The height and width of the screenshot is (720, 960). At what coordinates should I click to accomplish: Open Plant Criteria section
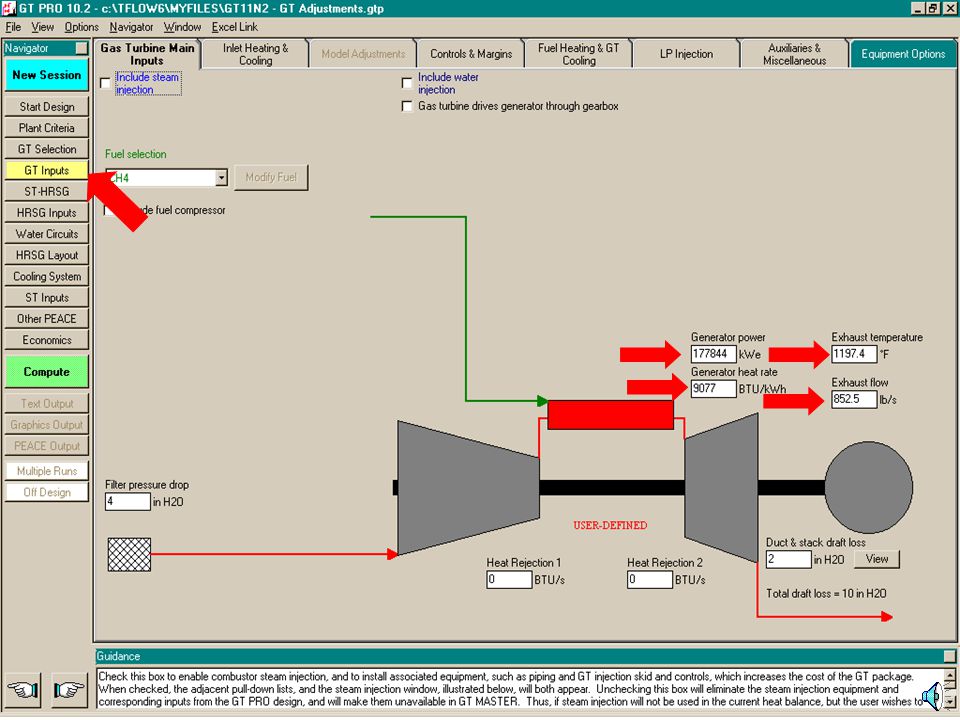[x=47, y=128]
